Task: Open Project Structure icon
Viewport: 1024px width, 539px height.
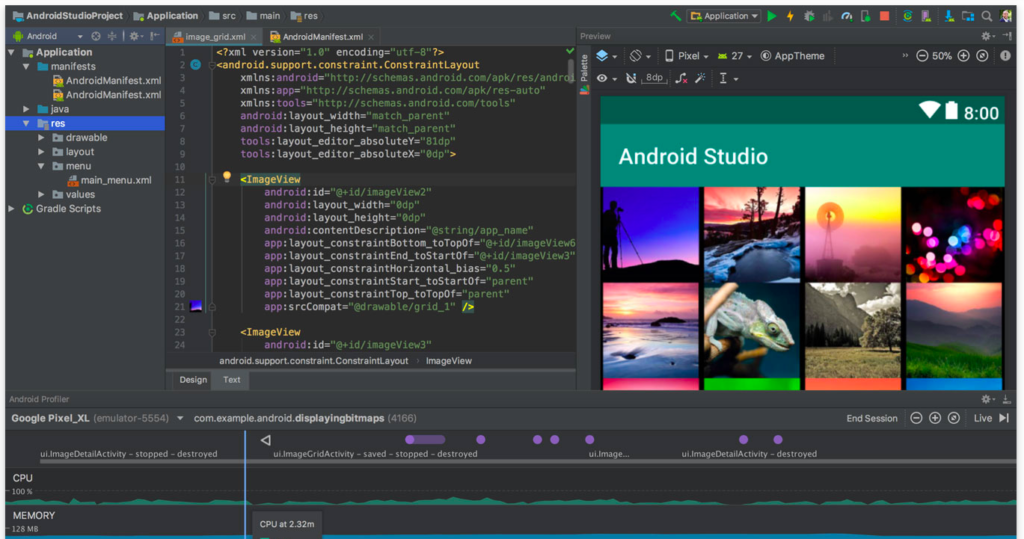Action: (968, 16)
